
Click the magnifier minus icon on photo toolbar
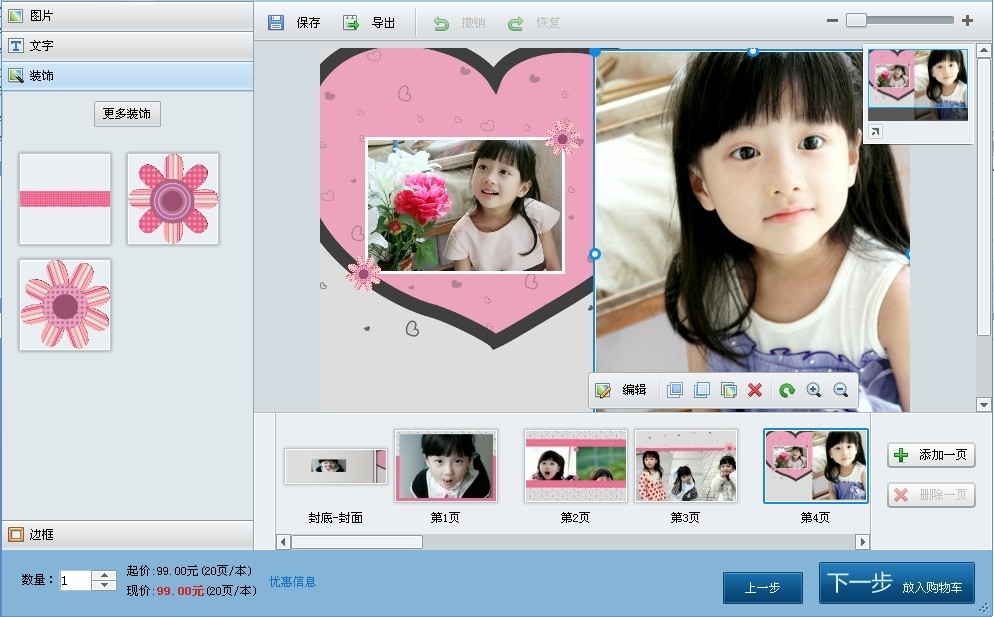(840, 390)
